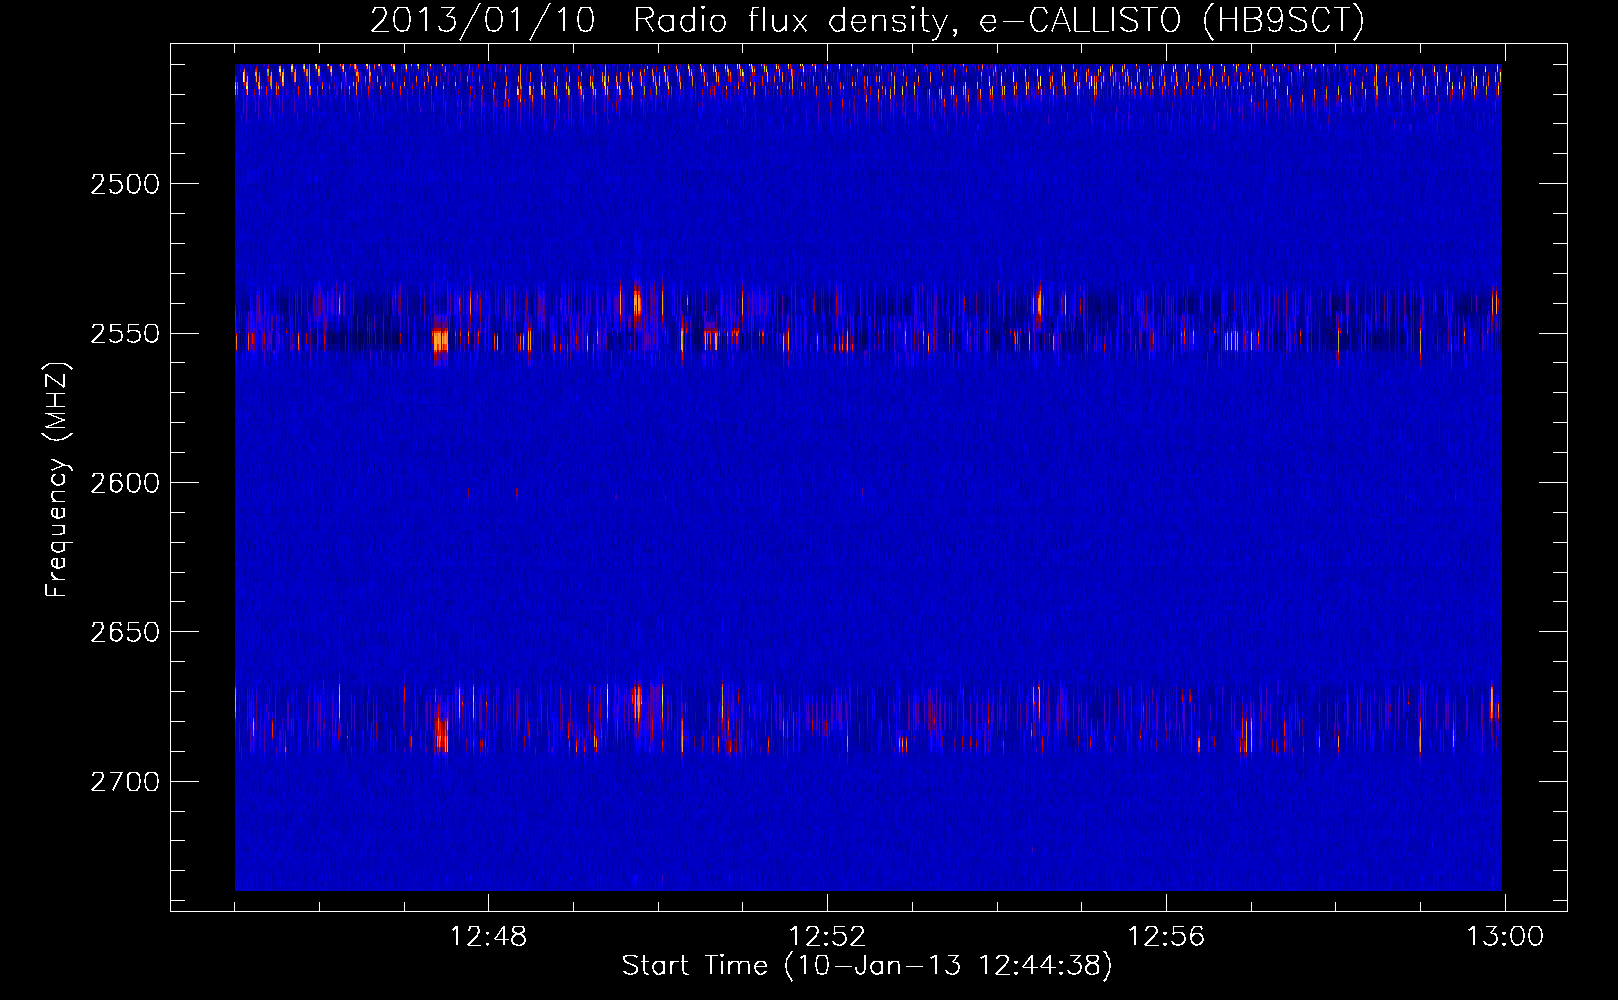Select the 'e-CALLISTO (HB9SCT)' station label
This screenshot has width=1618, height=1000.
[1171, 21]
